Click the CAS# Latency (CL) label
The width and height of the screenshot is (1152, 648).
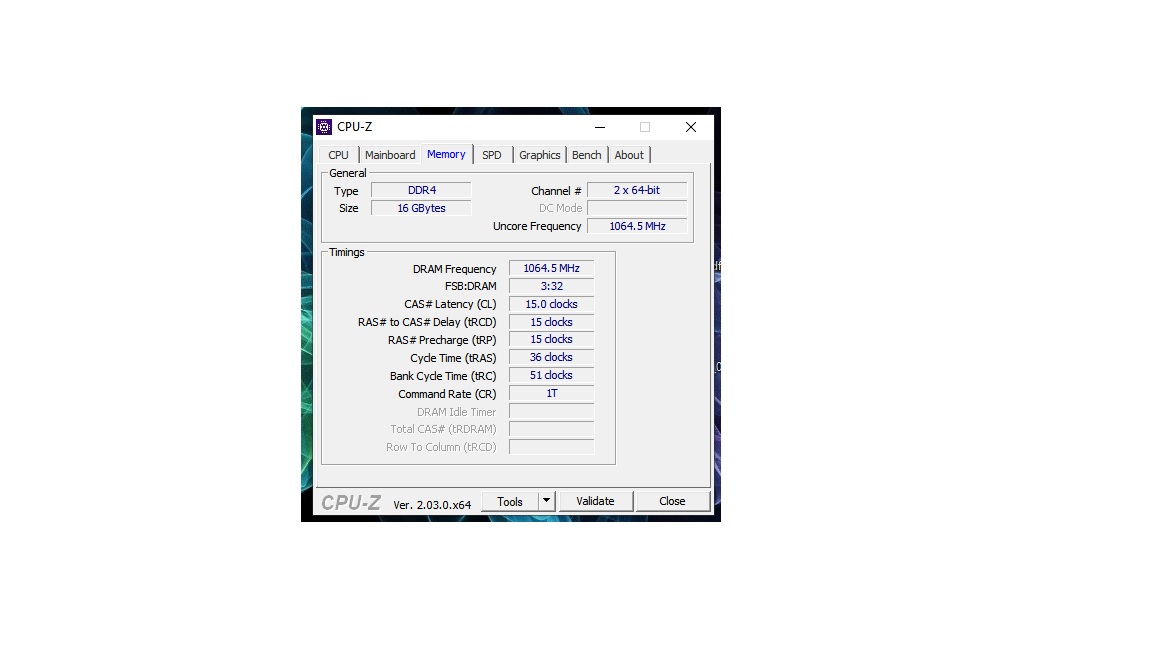(x=450, y=304)
